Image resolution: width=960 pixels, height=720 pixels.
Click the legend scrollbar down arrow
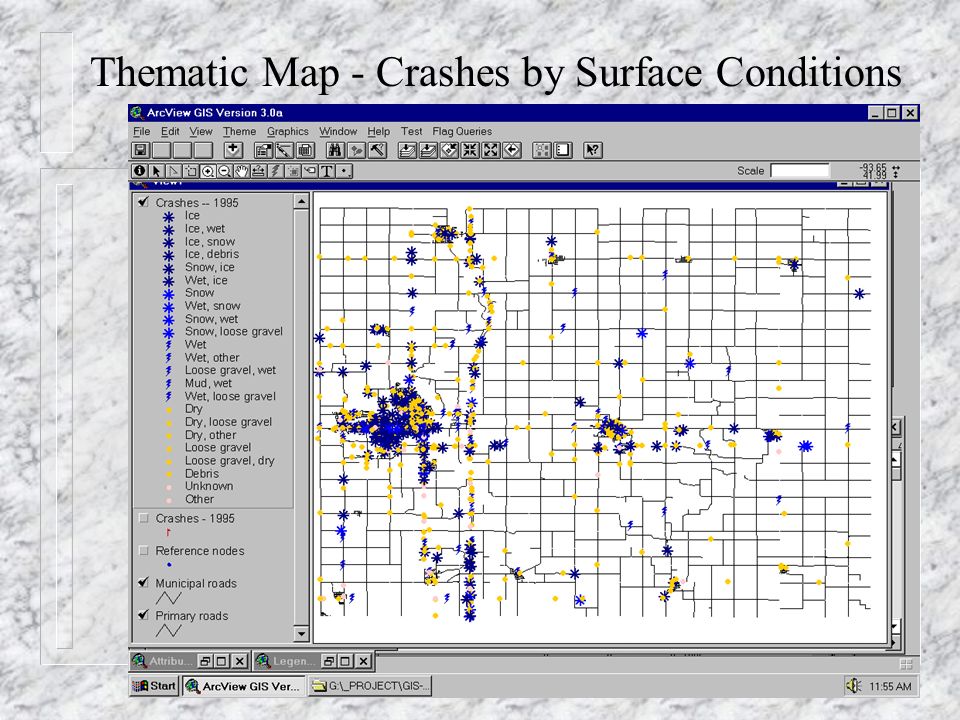click(301, 634)
